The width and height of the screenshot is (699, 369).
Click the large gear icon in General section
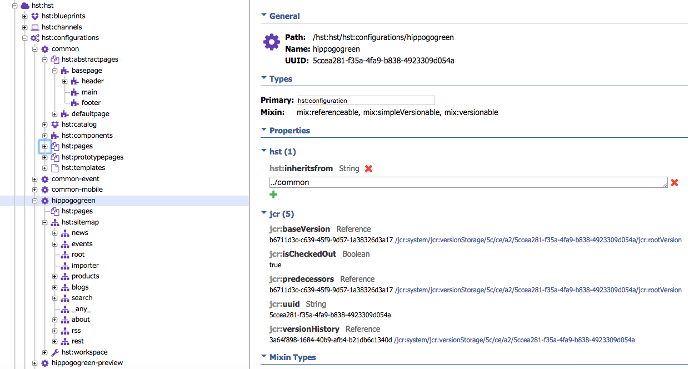pyautogui.click(x=271, y=43)
